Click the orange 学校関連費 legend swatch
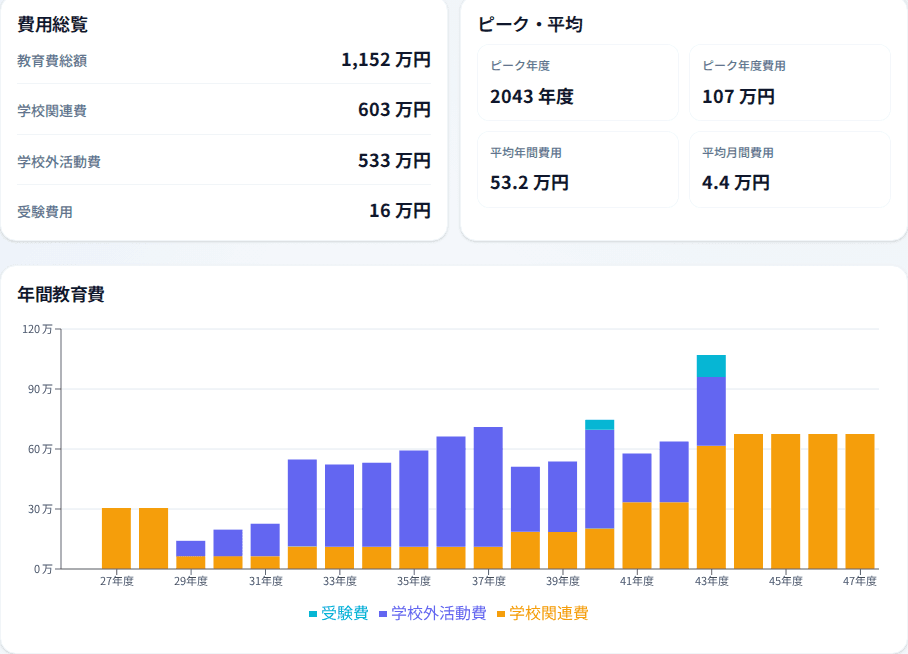The height and width of the screenshot is (654, 908). coord(501,614)
